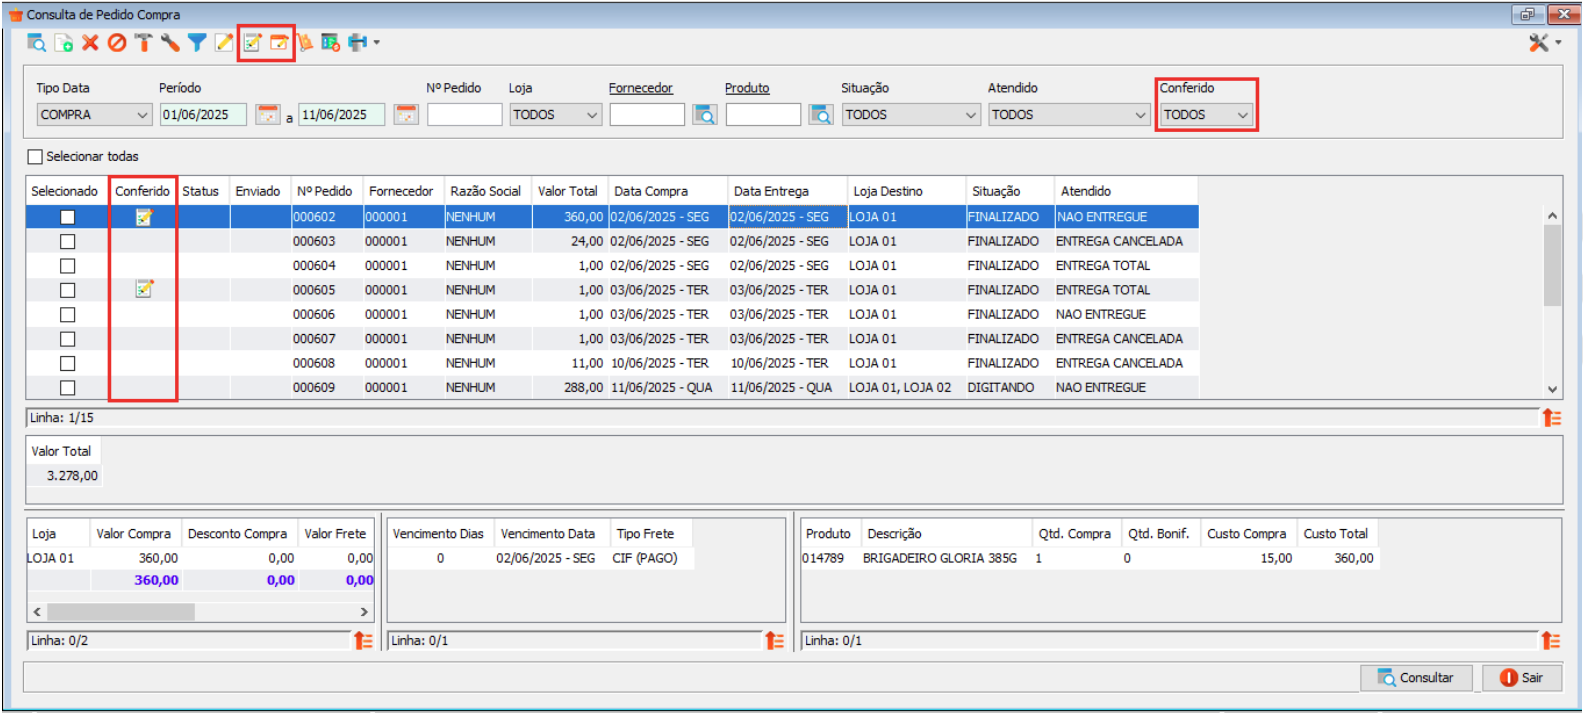Sort by the Valor Total column header

[567, 191]
